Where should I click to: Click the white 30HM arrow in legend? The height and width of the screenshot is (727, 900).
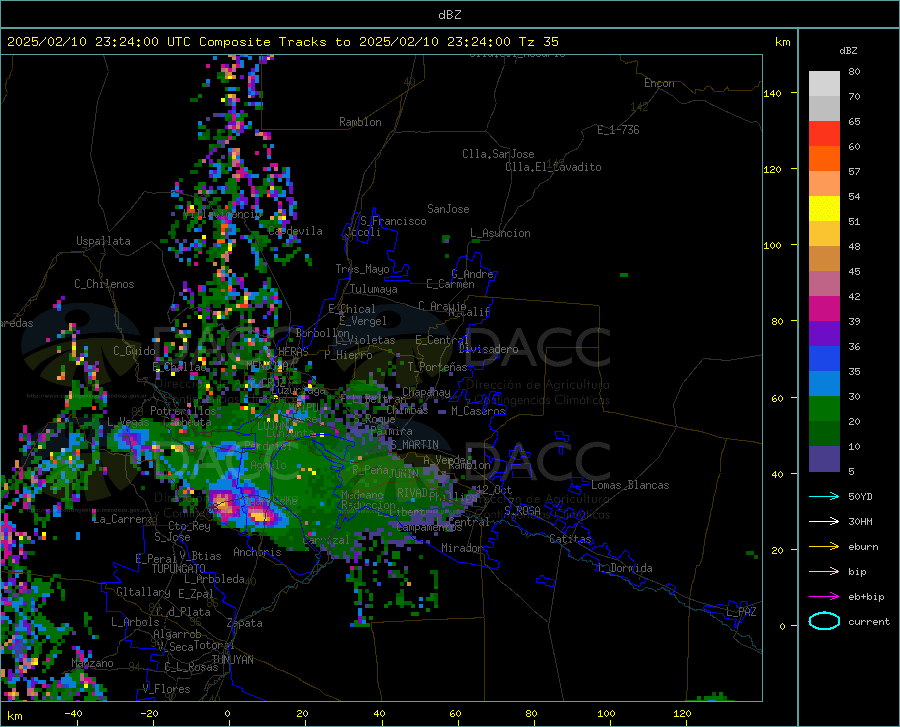824,521
